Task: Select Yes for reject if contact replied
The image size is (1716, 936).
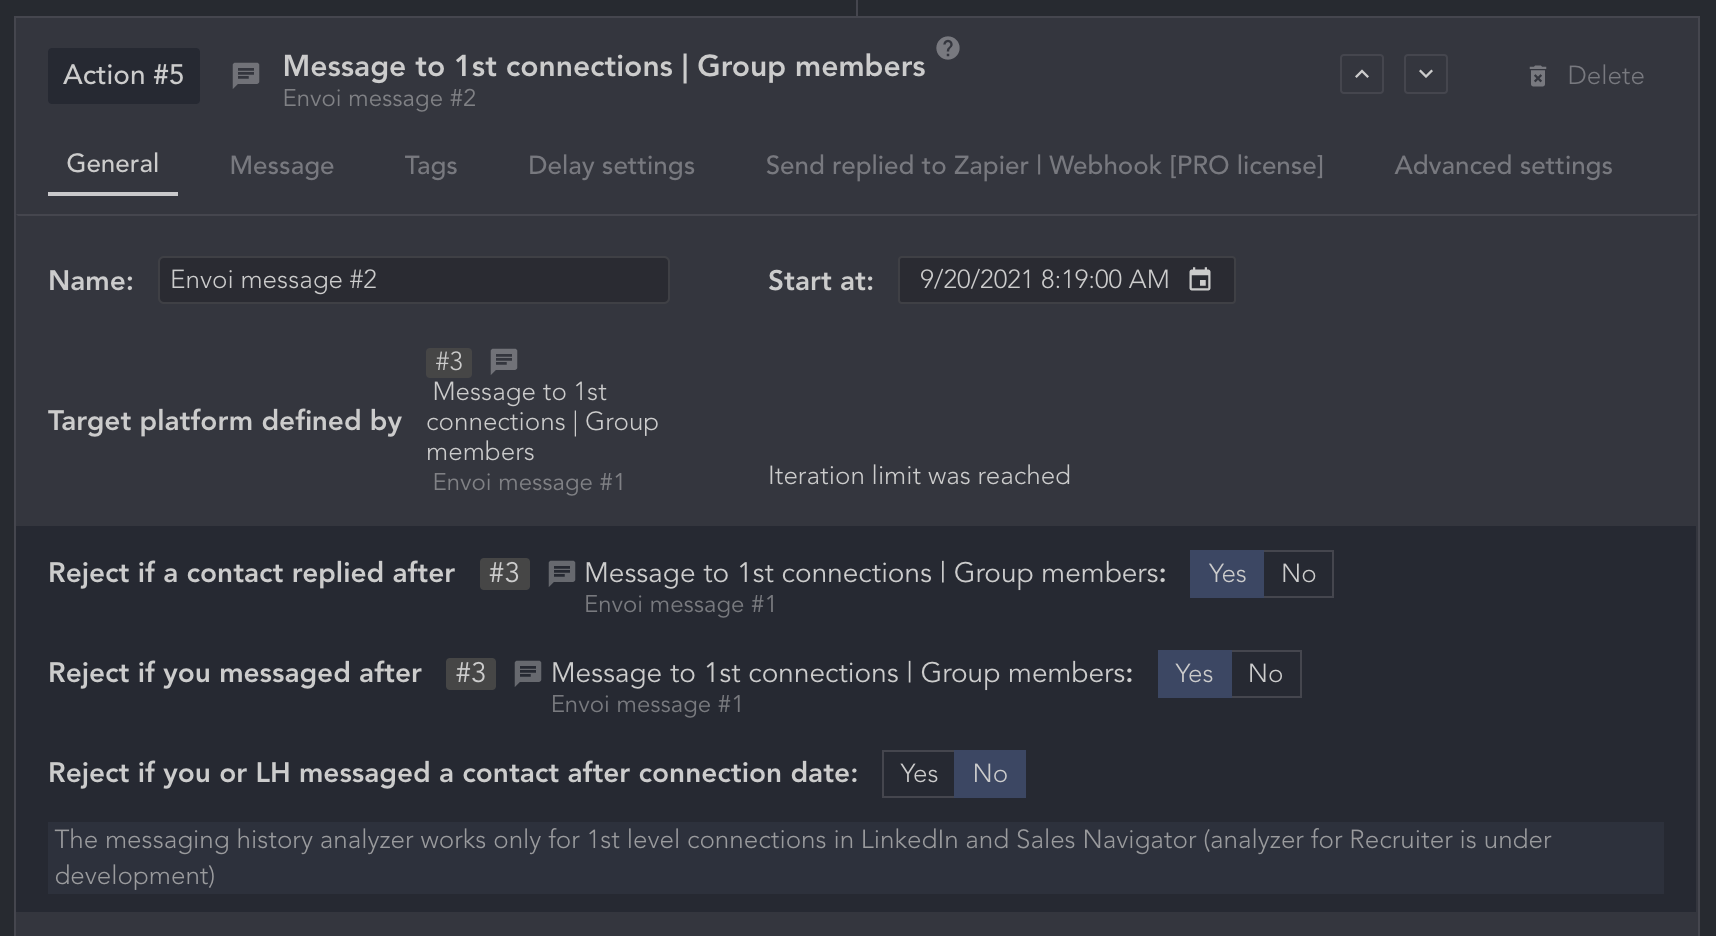Action: (x=1227, y=574)
